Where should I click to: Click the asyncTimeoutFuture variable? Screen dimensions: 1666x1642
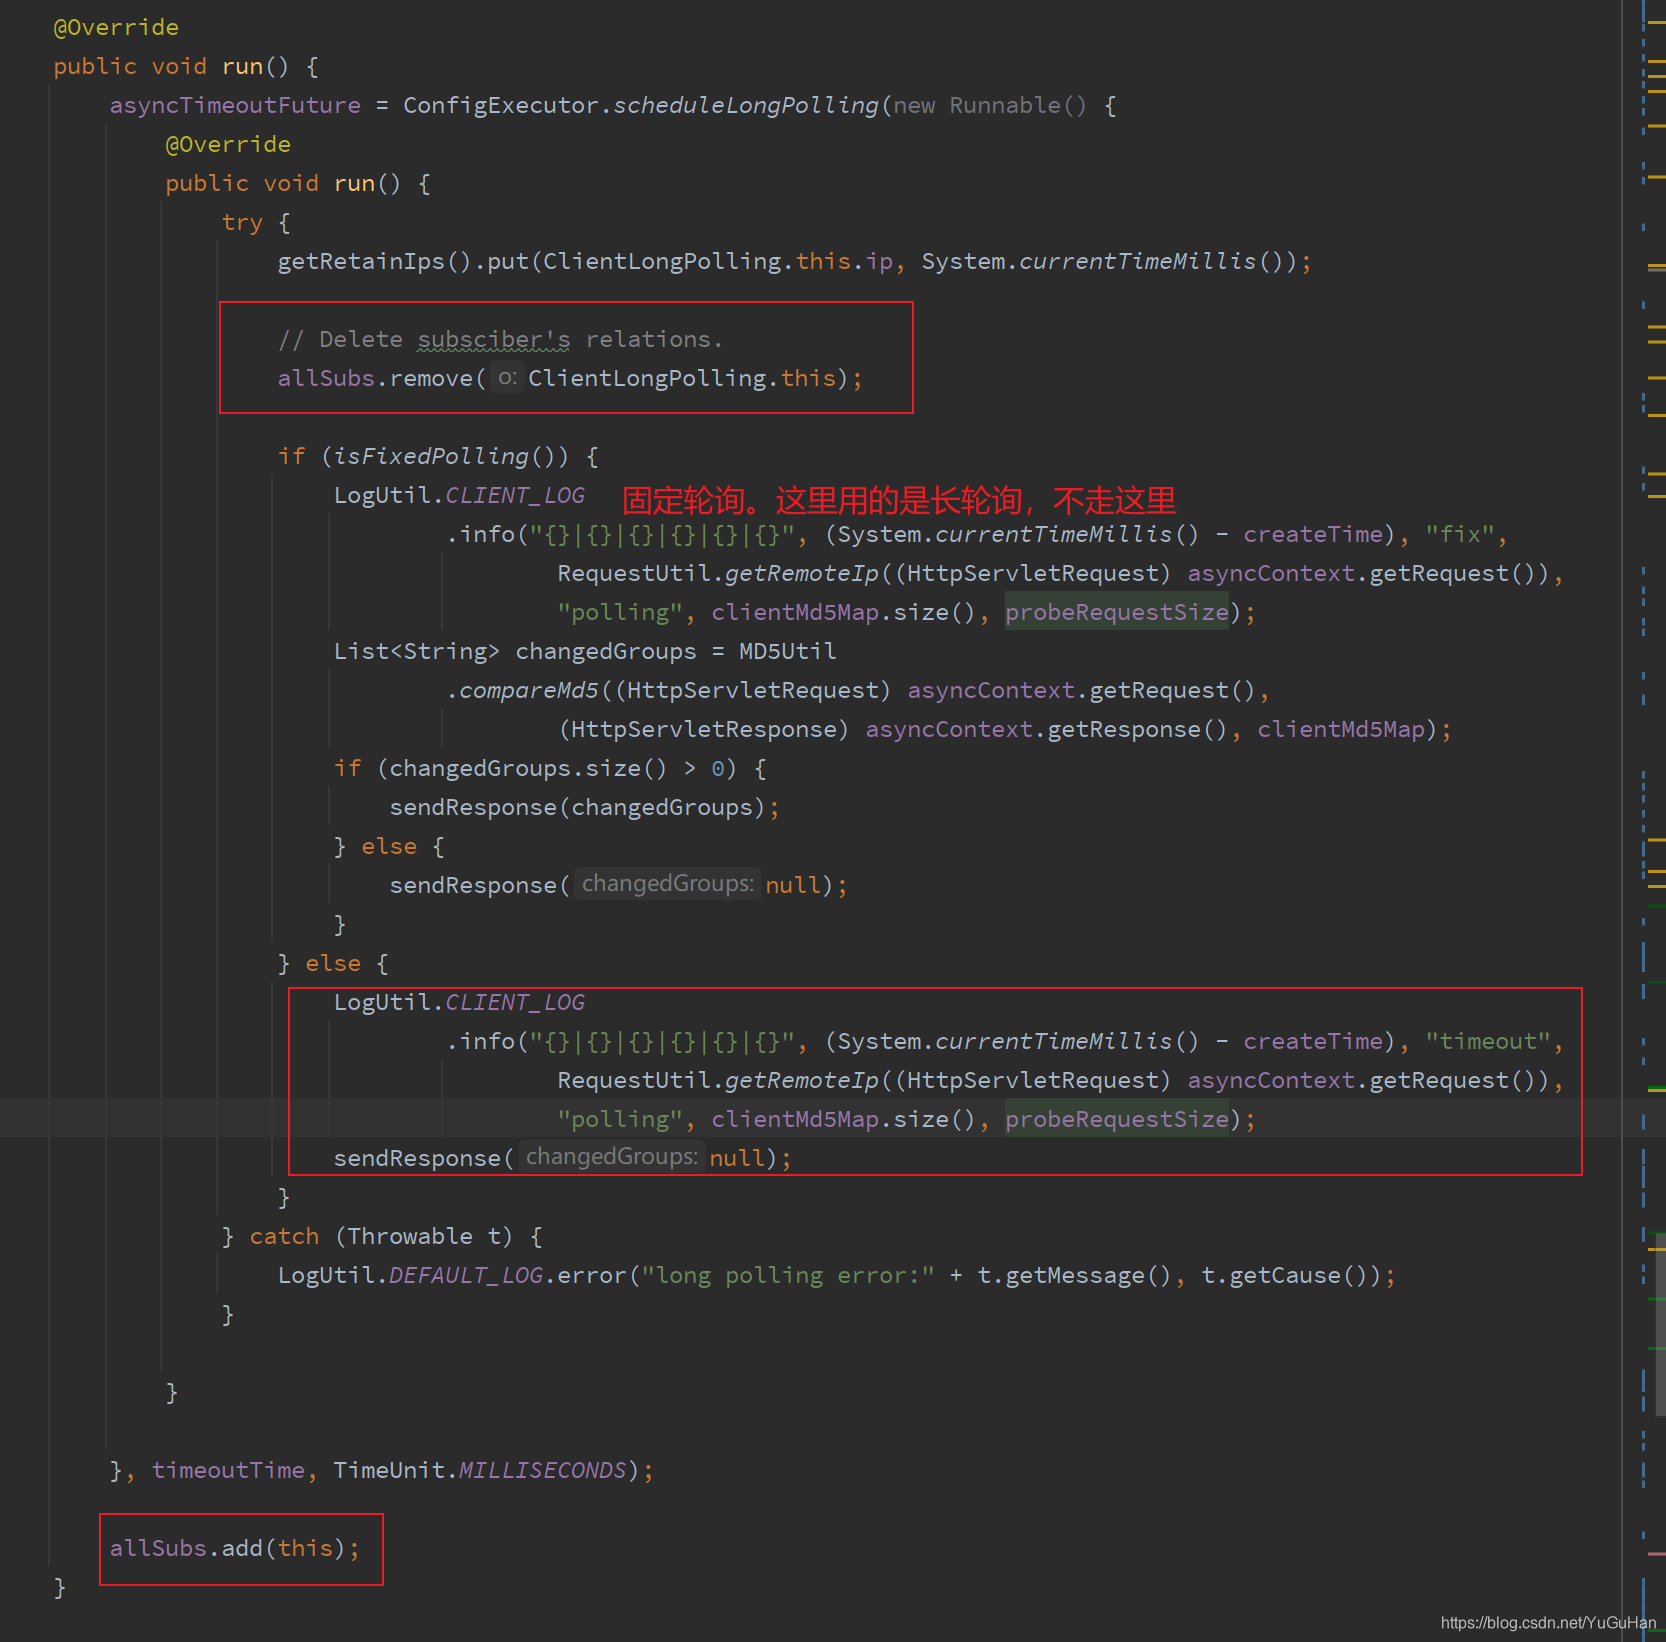click(x=235, y=106)
